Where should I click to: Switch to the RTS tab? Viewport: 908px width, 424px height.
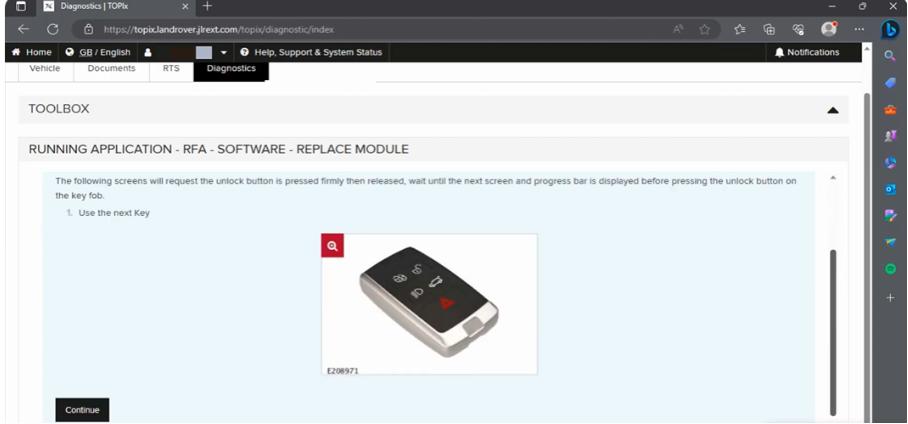171,68
